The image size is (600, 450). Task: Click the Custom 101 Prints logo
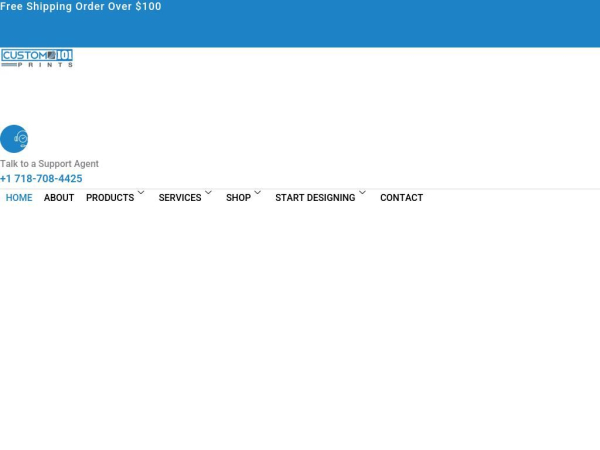coord(37,56)
